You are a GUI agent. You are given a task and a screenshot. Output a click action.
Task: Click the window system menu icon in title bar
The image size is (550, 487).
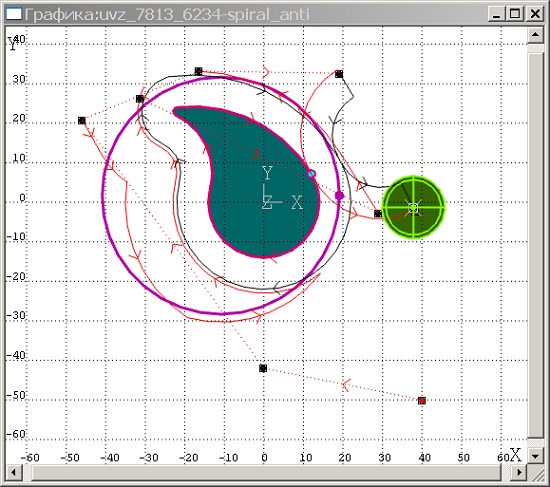tap(14, 14)
